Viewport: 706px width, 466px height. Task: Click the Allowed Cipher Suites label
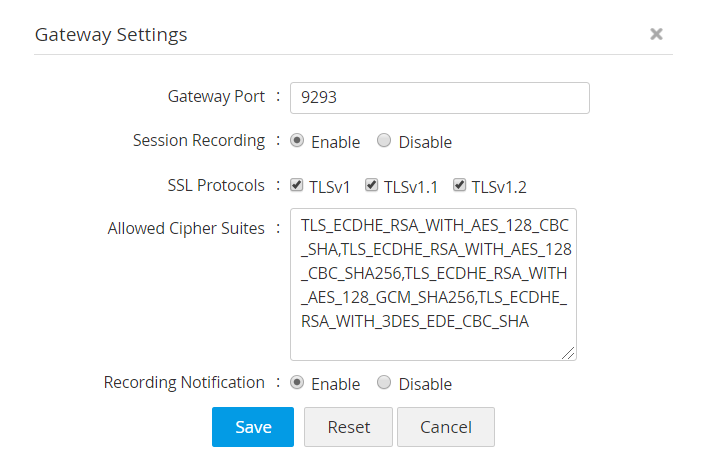(x=186, y=228)
